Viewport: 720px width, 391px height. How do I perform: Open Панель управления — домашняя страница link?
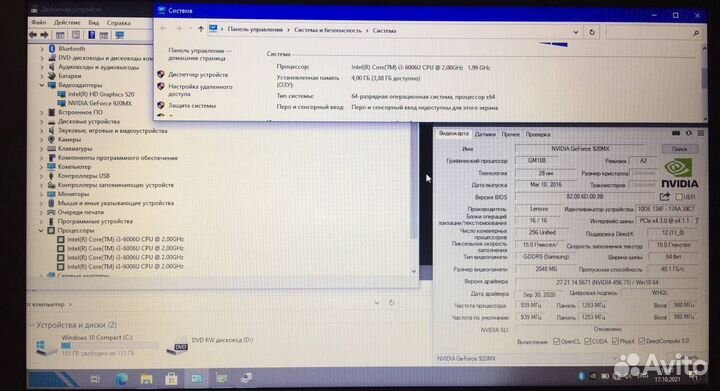200,54
